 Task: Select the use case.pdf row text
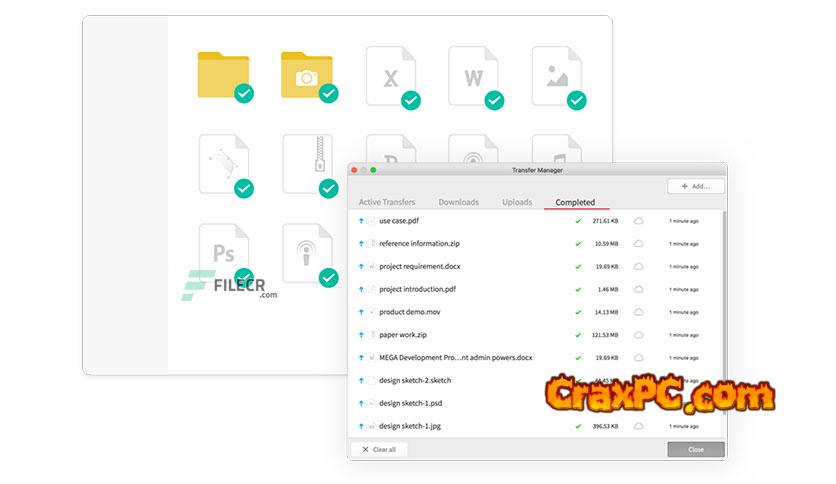(399, 221)
